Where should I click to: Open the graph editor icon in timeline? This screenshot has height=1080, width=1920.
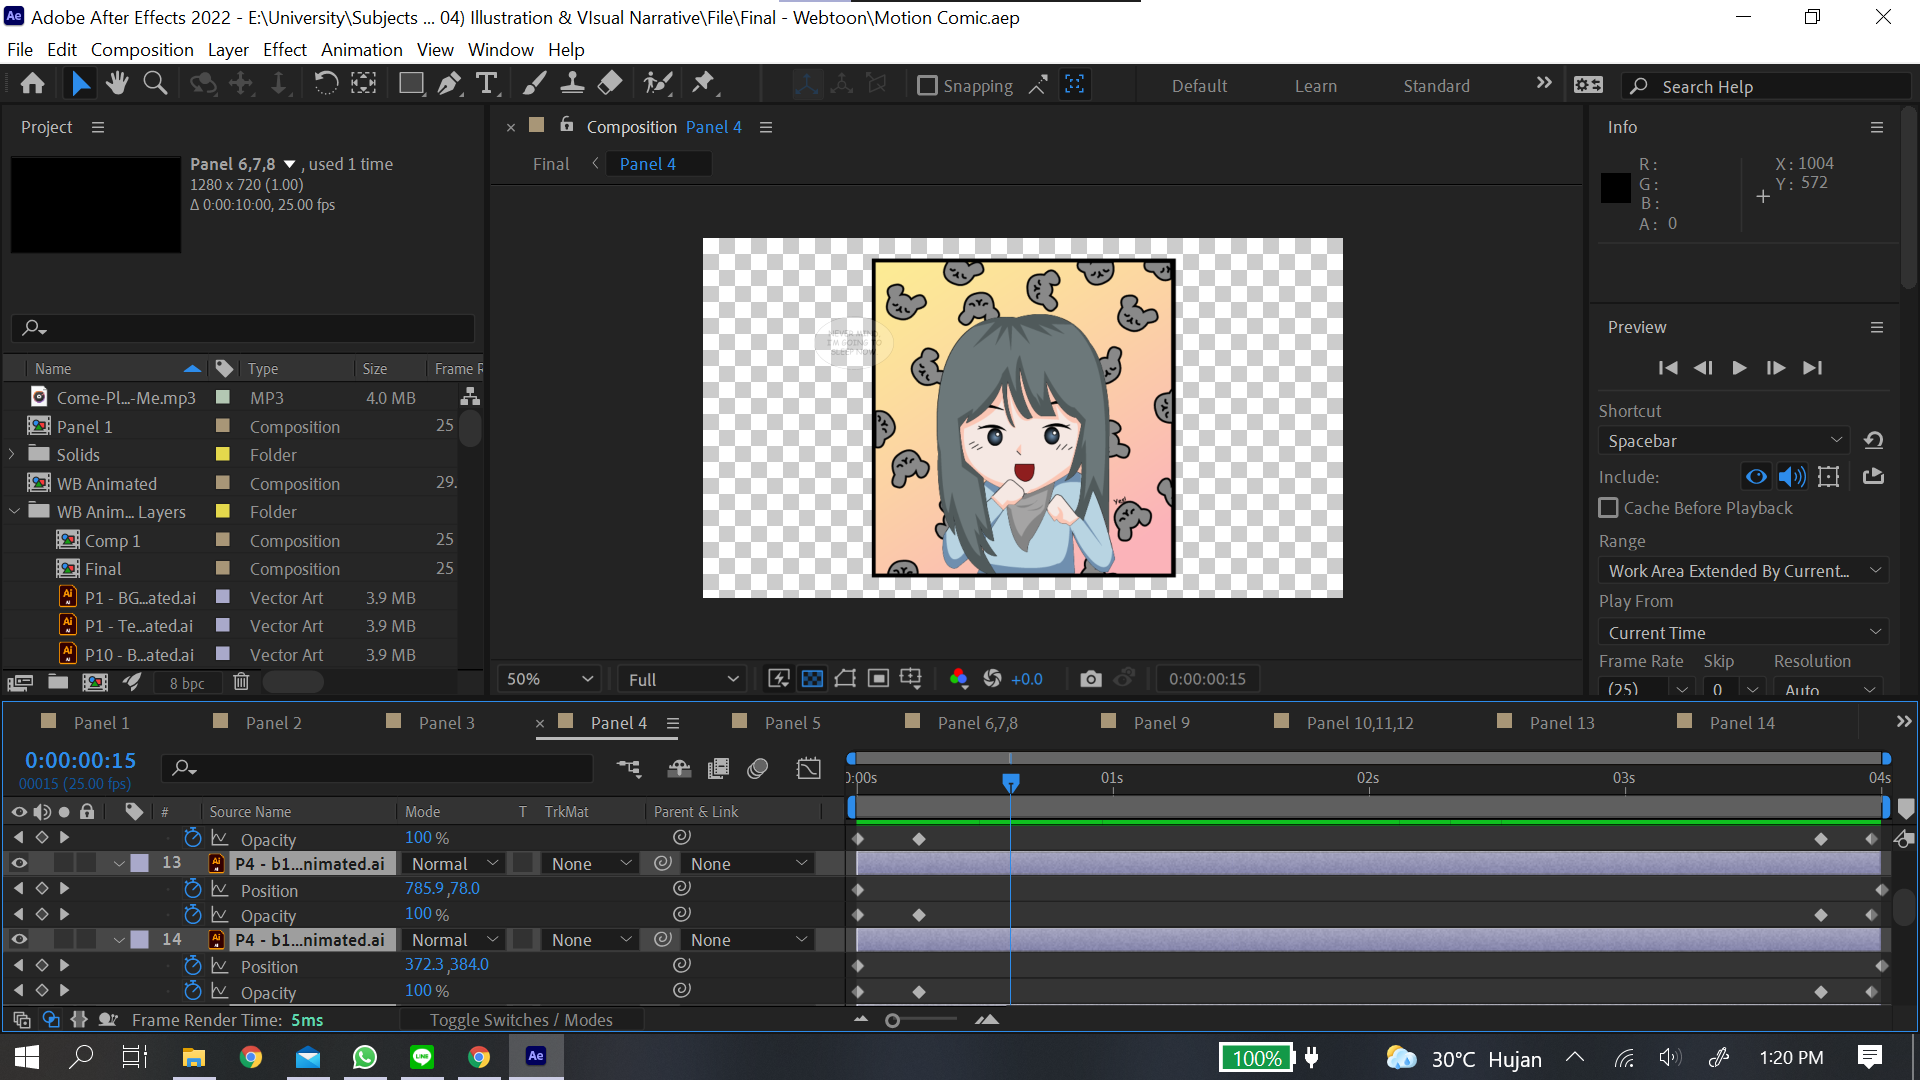click(x=808, y=768)
